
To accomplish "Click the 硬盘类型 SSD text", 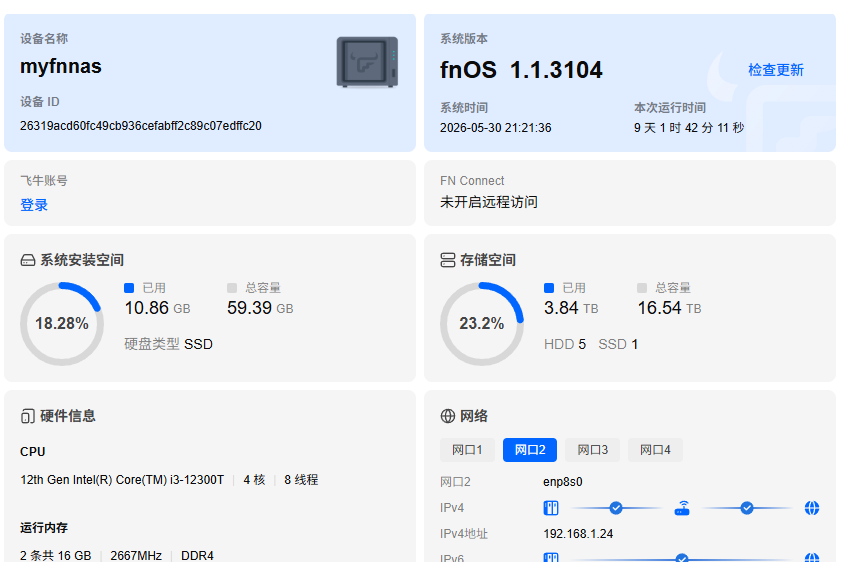I will [x=168, y=344].
